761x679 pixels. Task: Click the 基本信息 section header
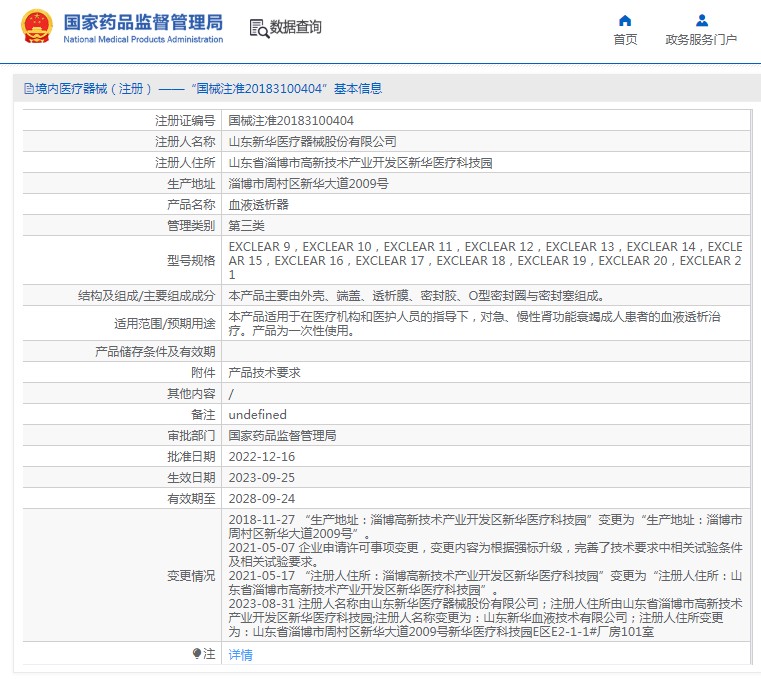(x=358, y=89)
